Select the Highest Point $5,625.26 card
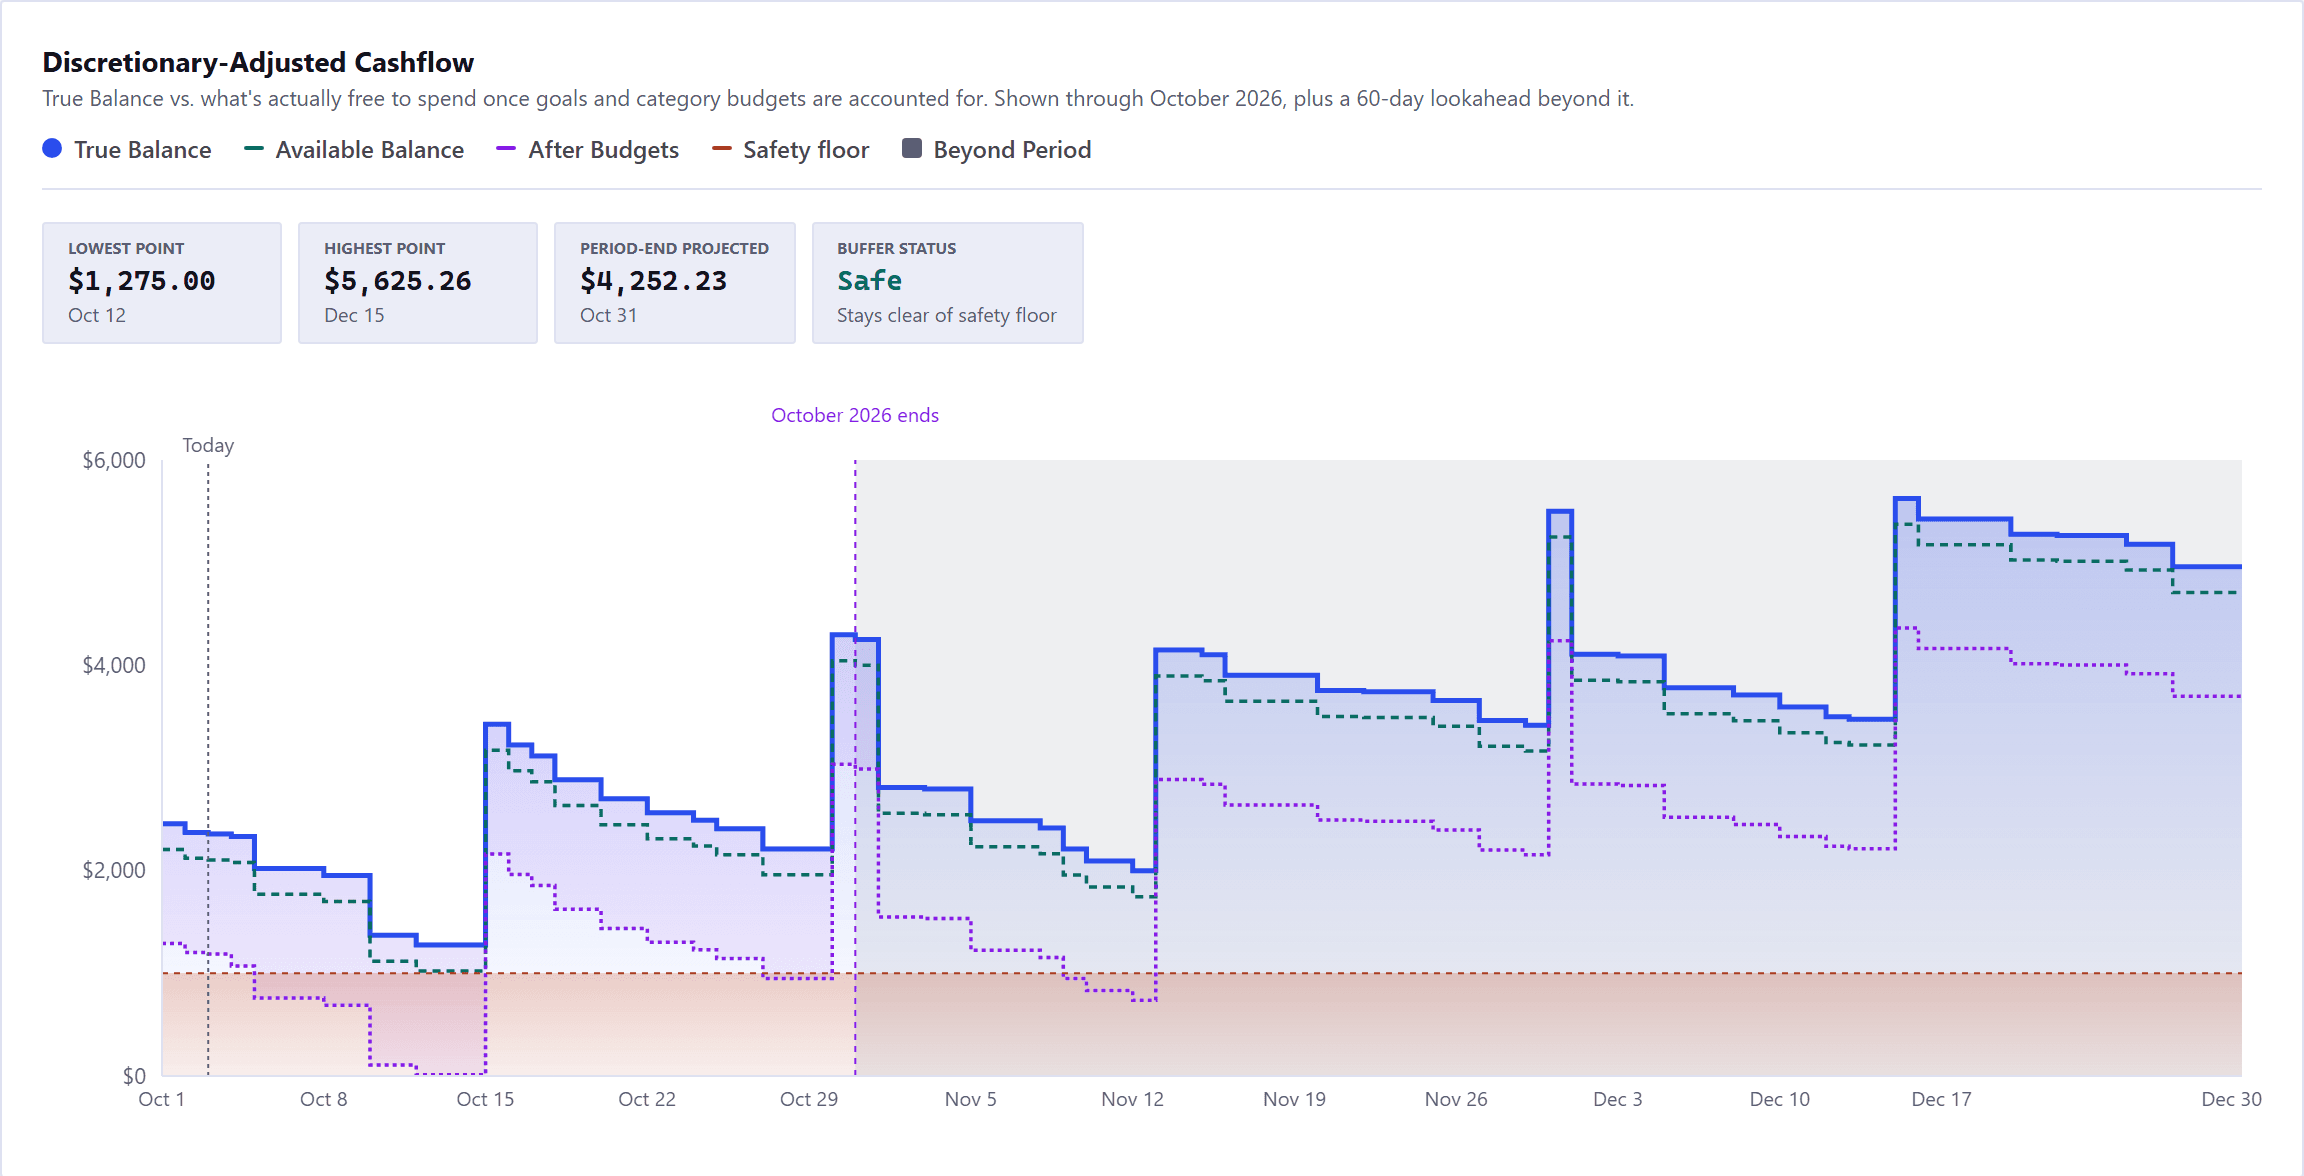Image resolution: width=2304 pixels, height=1176 pixels. tap(418, 283)
